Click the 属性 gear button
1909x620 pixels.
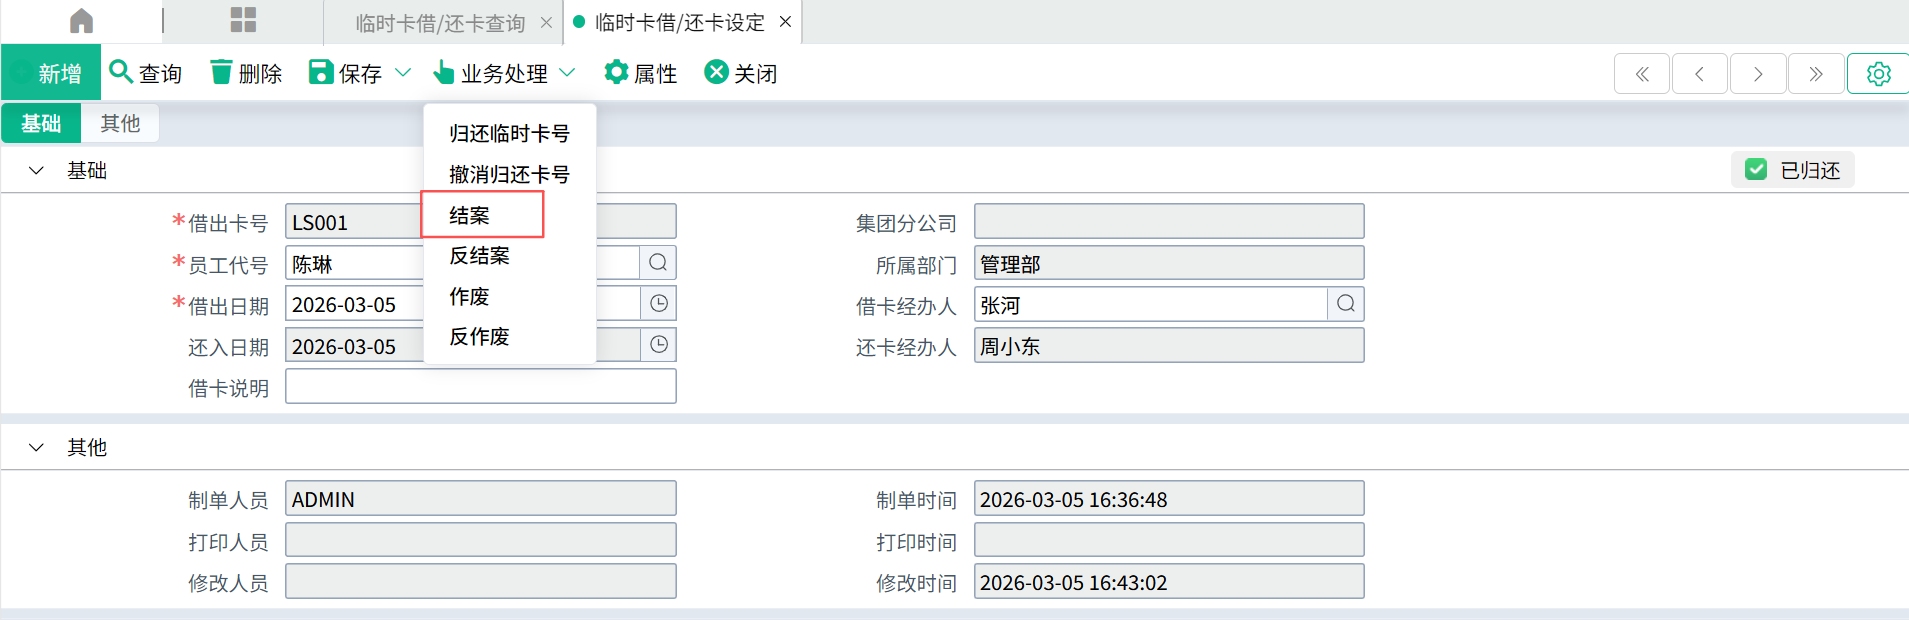[641, 73]
